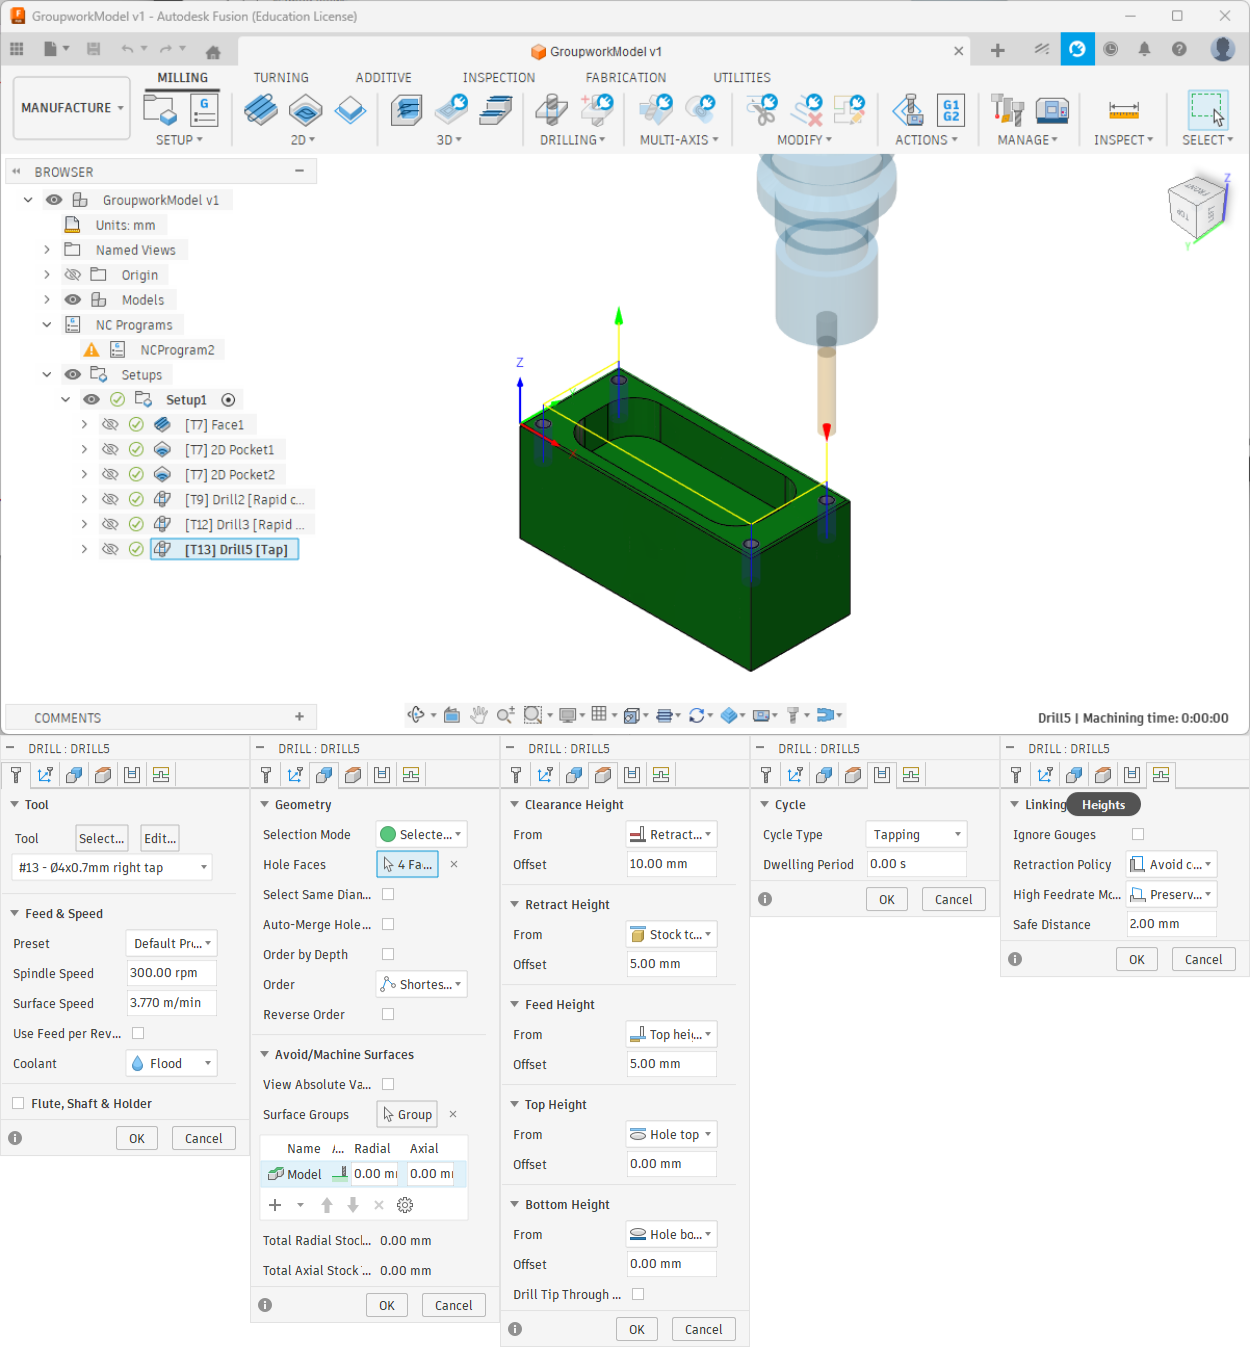Click the 4 Faces Hole Faces selector

tap(407, 864)
